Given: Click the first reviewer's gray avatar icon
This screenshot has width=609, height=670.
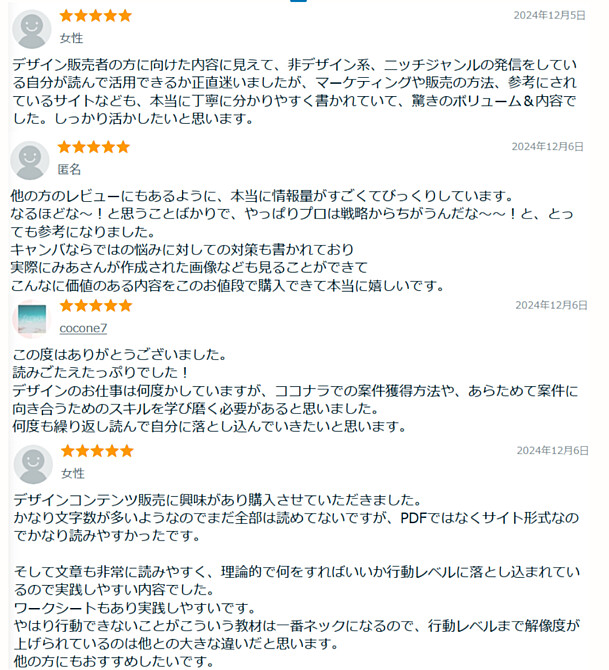Looking at the screenshot, I should 32,29.
